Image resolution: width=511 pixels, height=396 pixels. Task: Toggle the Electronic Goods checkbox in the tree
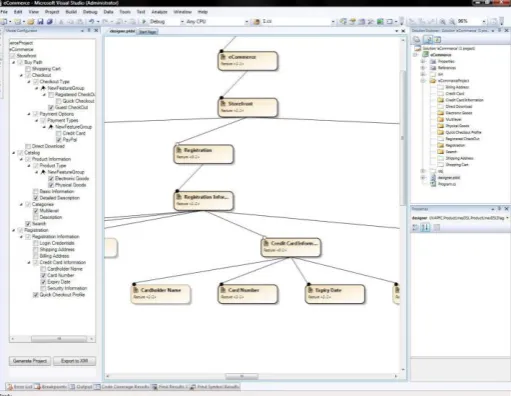pos(51,179)
